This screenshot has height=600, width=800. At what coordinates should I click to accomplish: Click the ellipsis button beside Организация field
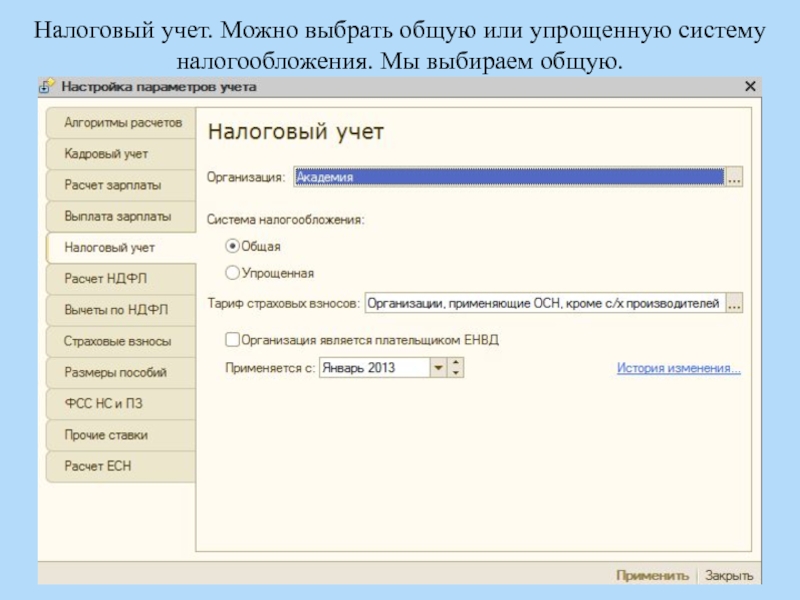pyautogui.click(x=734, y=178)
